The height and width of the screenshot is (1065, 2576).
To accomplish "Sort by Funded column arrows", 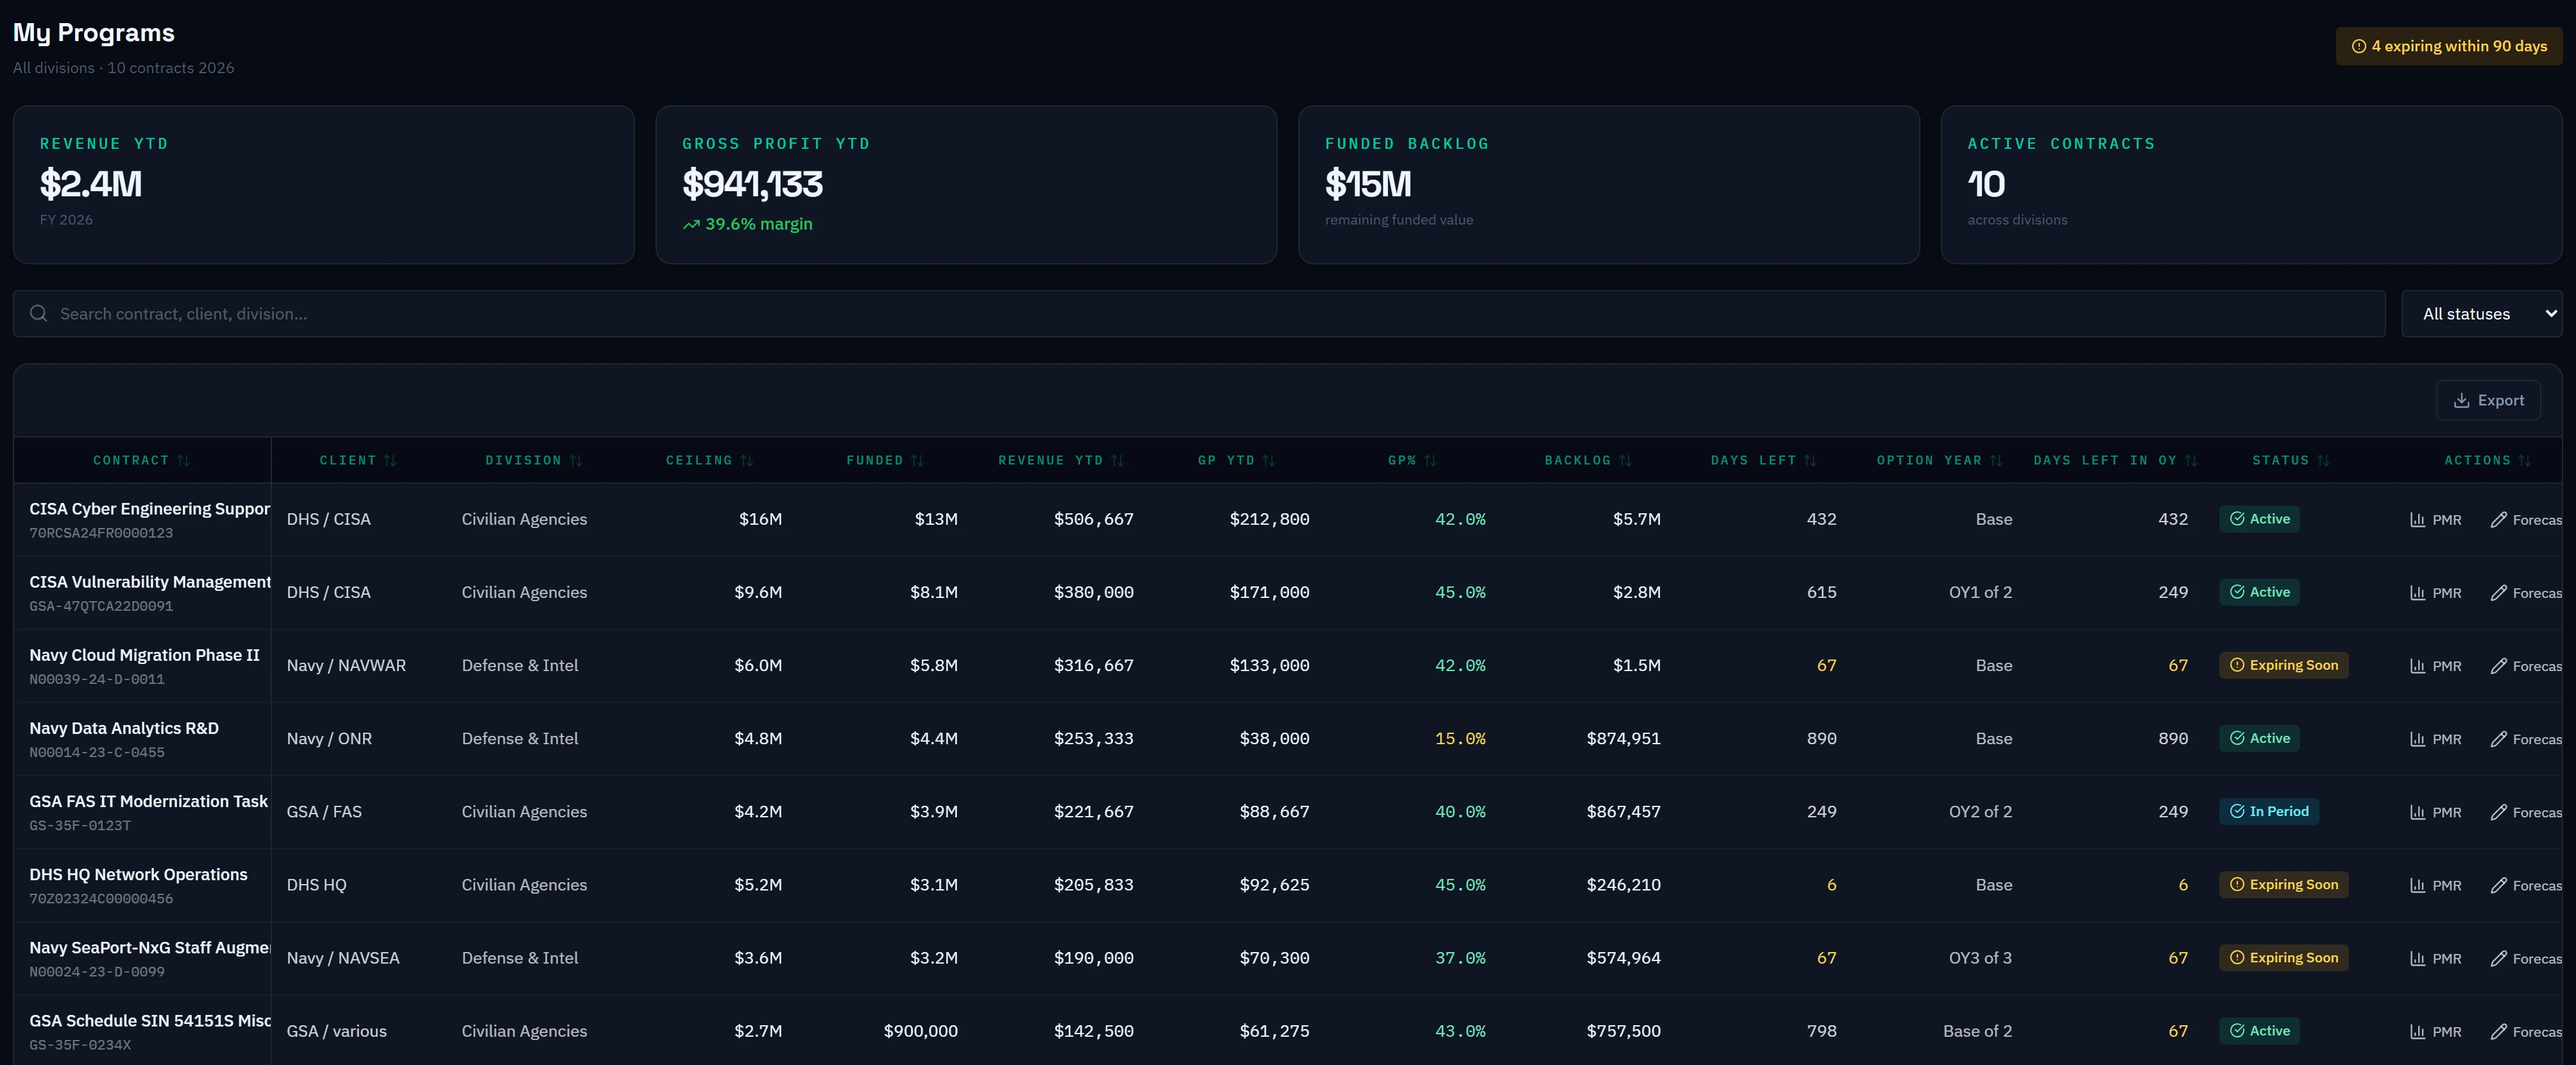I will coord(917,460).
